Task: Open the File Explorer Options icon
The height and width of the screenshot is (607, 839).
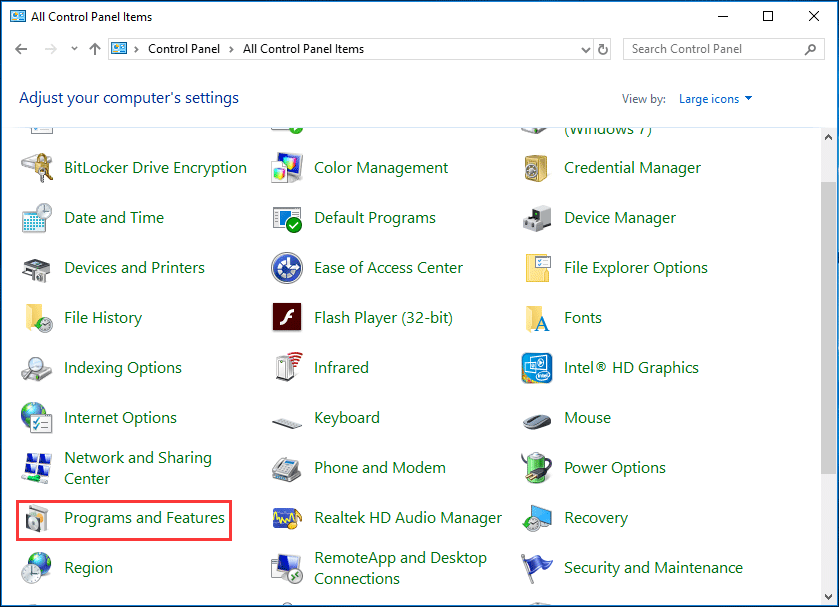Action: click(x=538, y=268)
